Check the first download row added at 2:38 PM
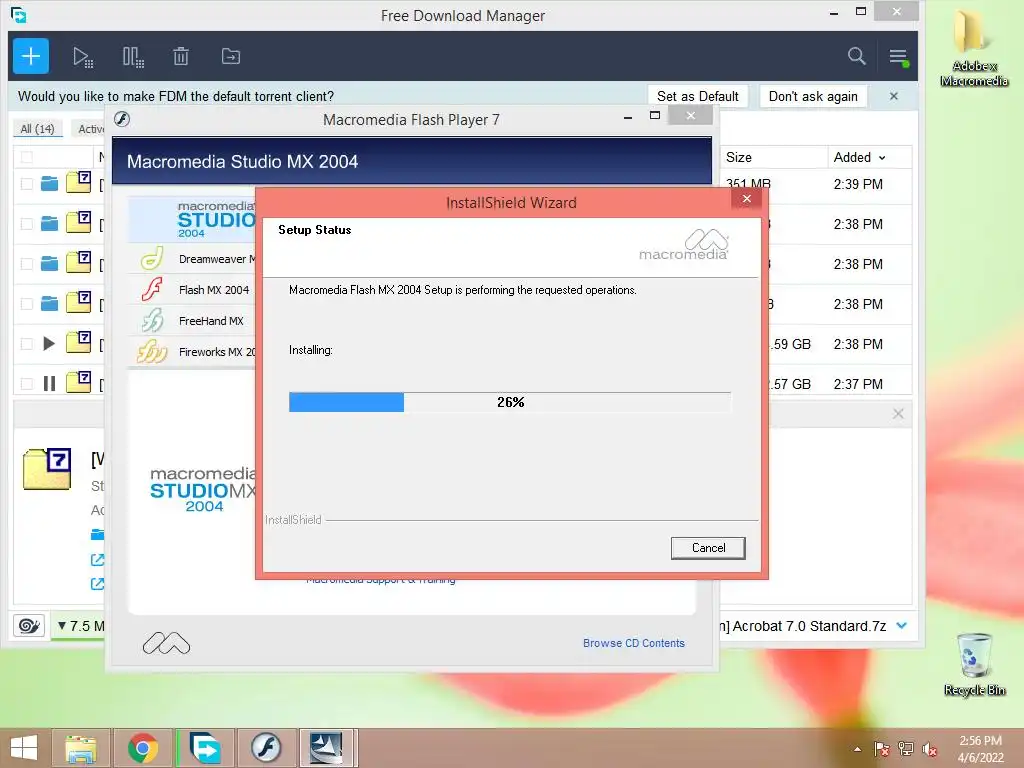The width and height of the screenshot is (1024, 768). coord(27,224)
